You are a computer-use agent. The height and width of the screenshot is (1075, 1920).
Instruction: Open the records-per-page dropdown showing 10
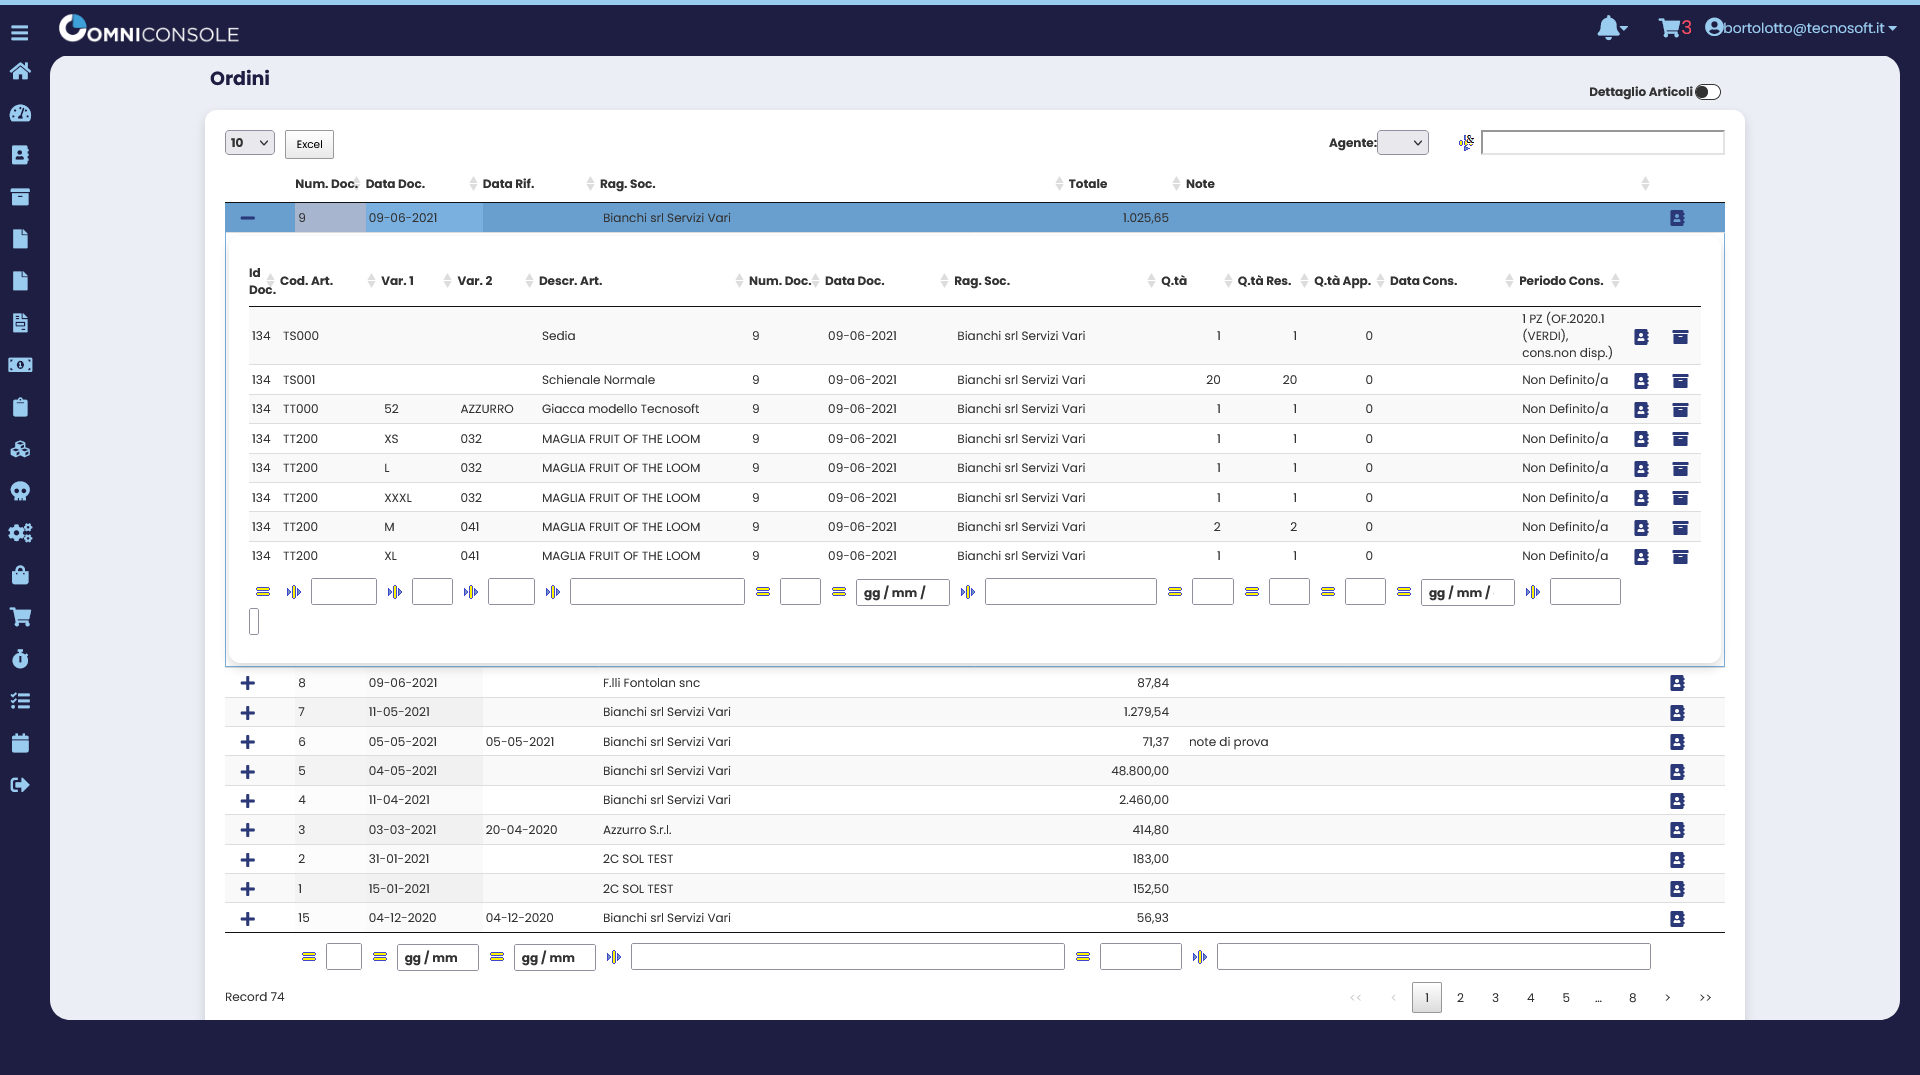coord(249,143)
